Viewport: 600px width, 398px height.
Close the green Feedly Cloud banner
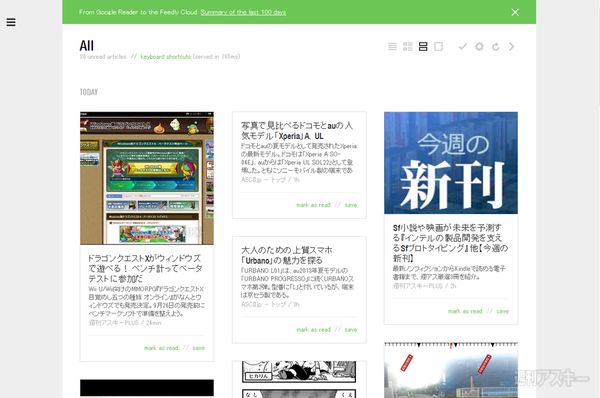[515, 12]
